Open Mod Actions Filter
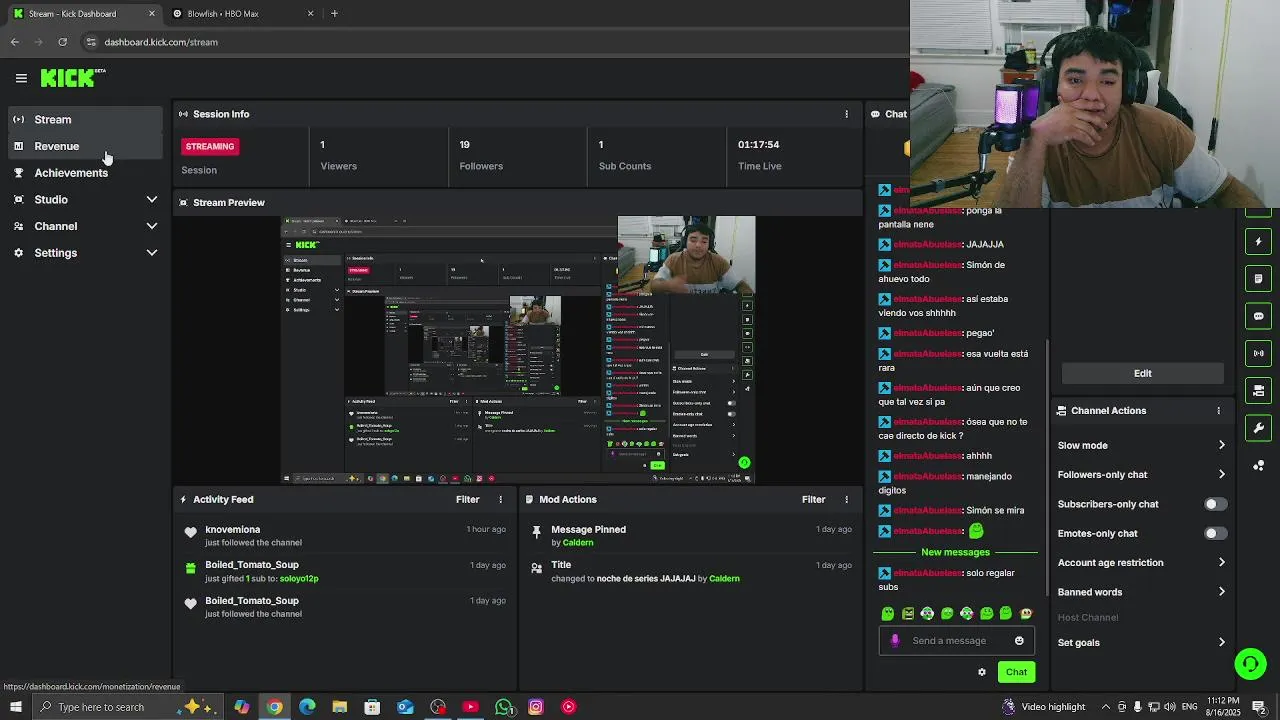The width and height of the screenshot is (1280, 720). pyautogui.click(x=813, y=499)
